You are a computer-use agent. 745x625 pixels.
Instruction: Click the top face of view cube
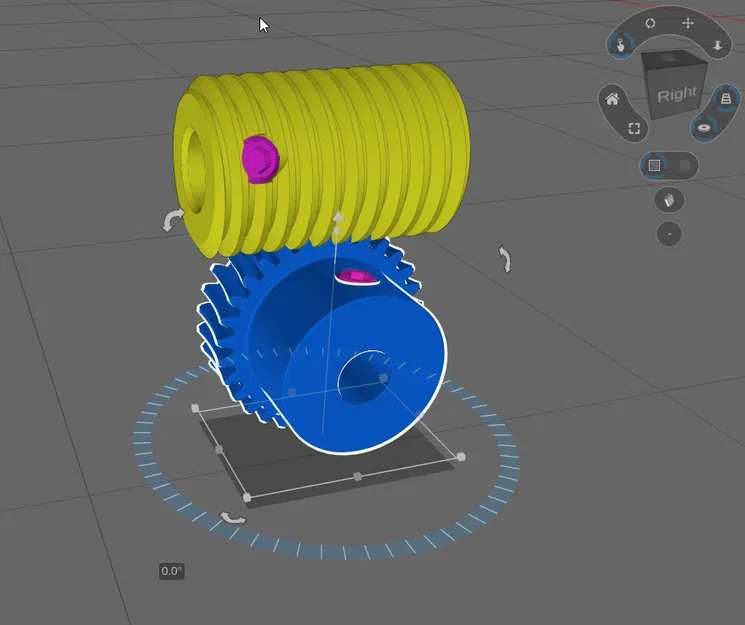[x=672, y=59]
